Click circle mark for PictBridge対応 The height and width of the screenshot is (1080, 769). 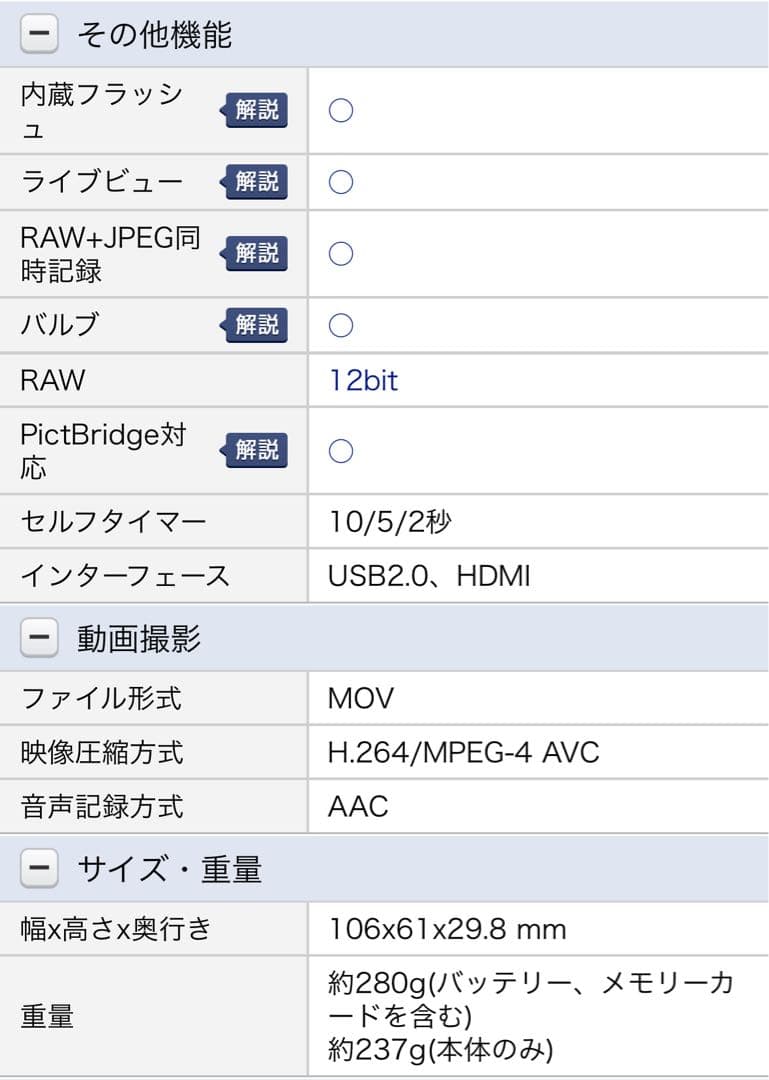(x=341, y=451)
